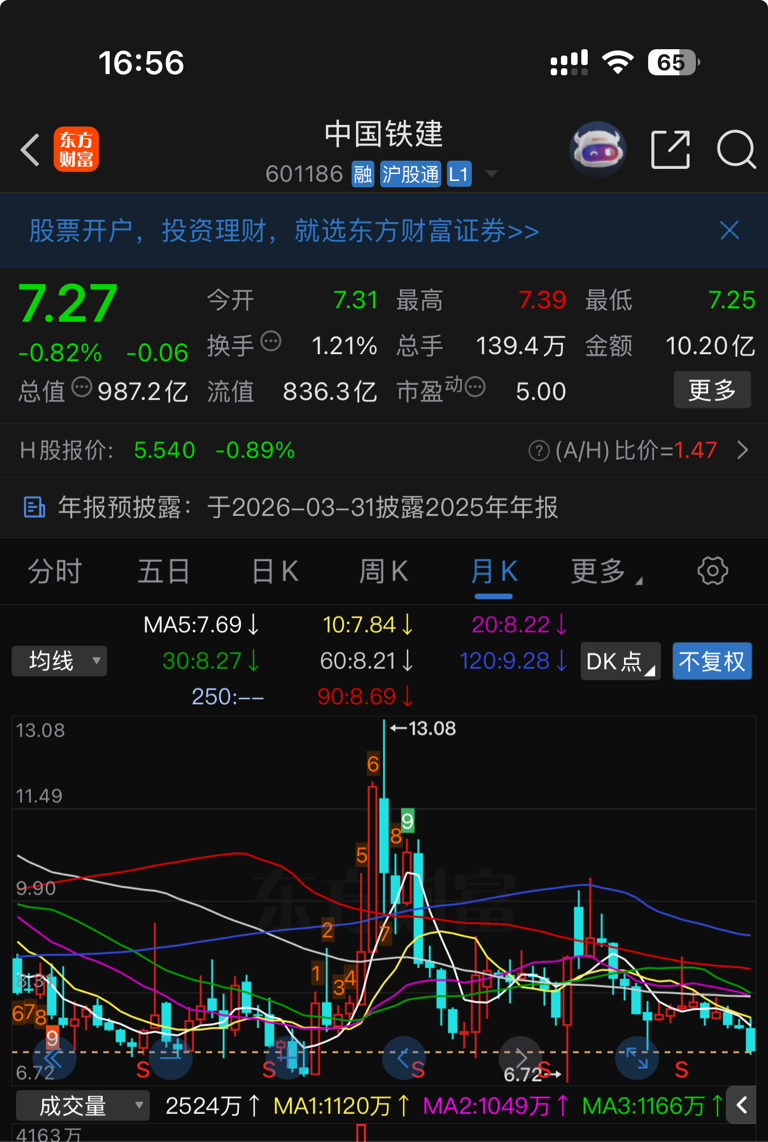The height and width of the screenshot is (1142, 768).
Task: Tap the 更多 button in quote panel
Action: [x=712, y=390]
